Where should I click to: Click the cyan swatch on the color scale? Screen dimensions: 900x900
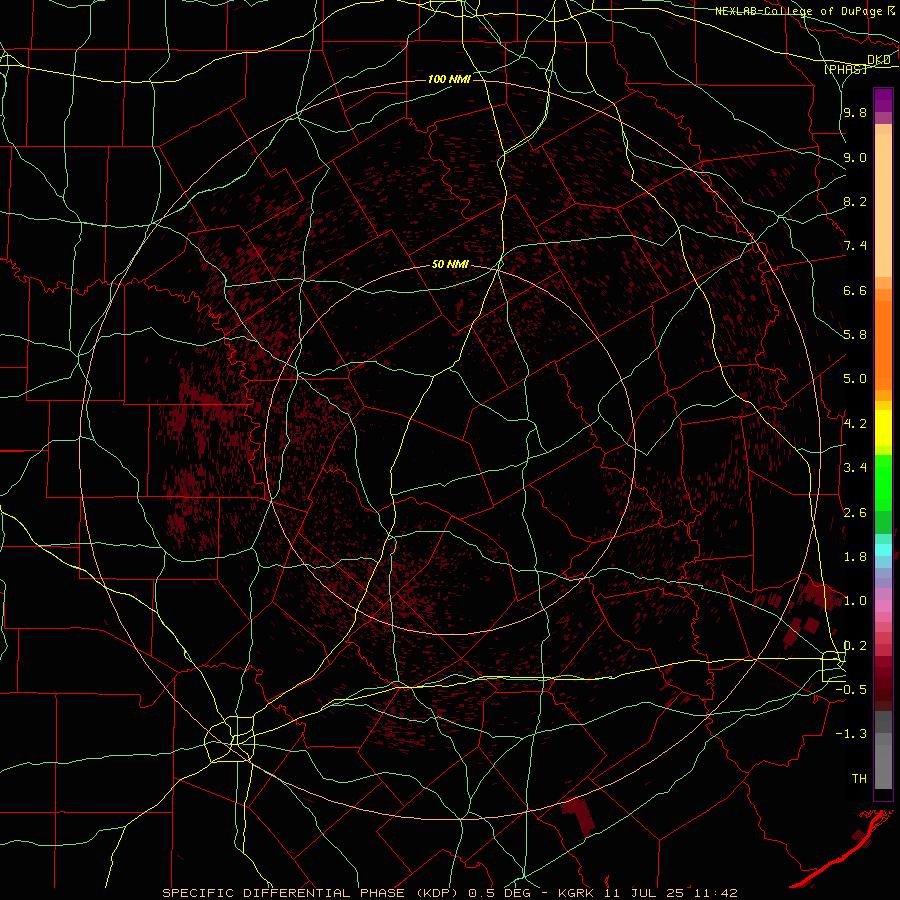(883, 549)
